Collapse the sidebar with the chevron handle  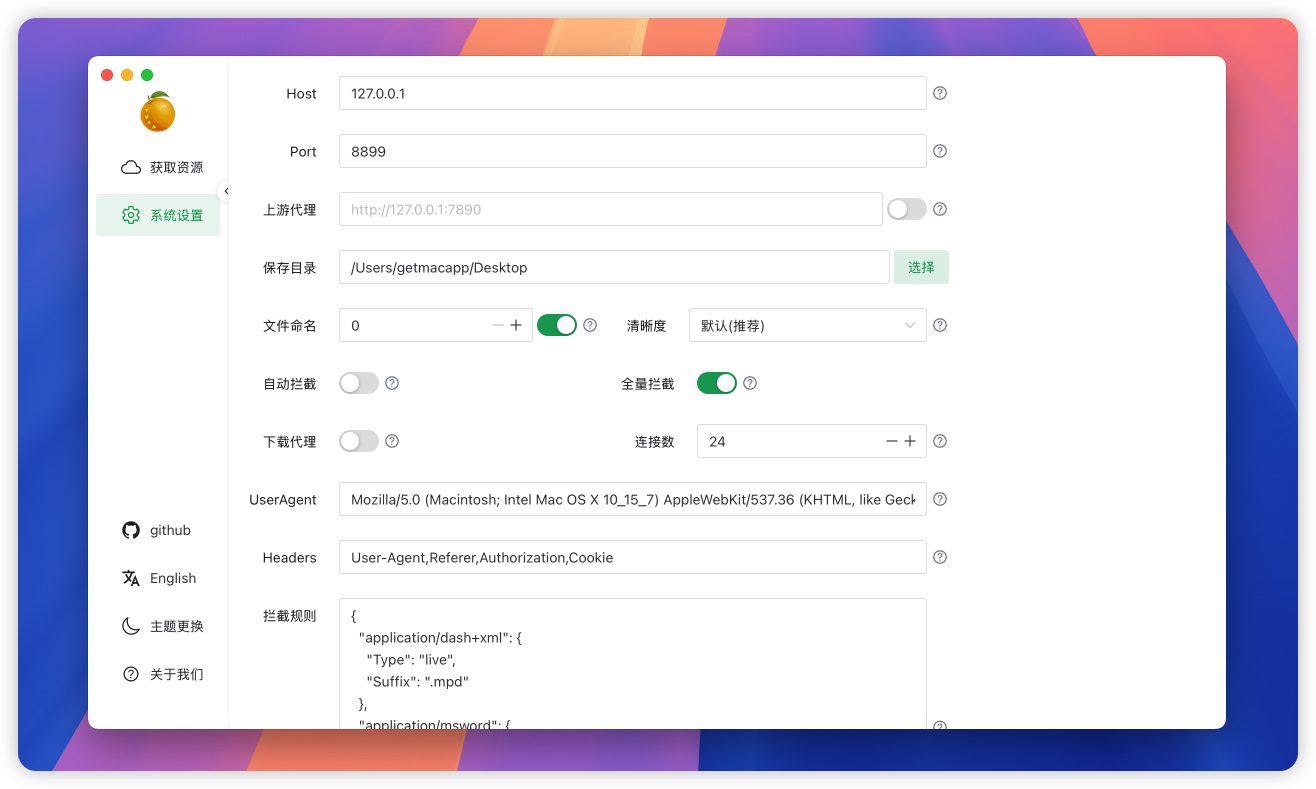[226, 191]
